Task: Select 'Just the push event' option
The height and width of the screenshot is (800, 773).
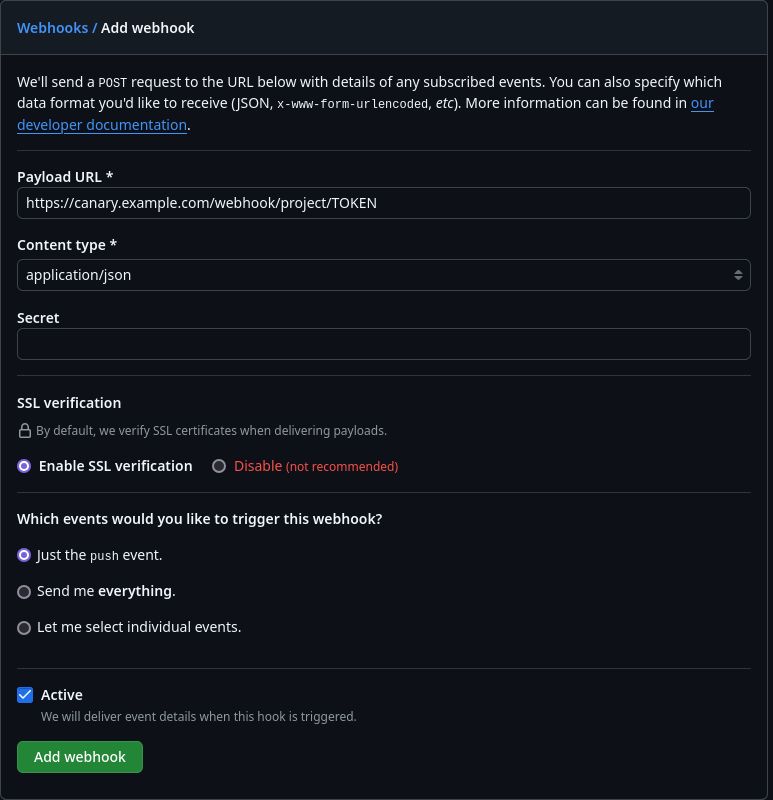Action: (x=24, y=555)
